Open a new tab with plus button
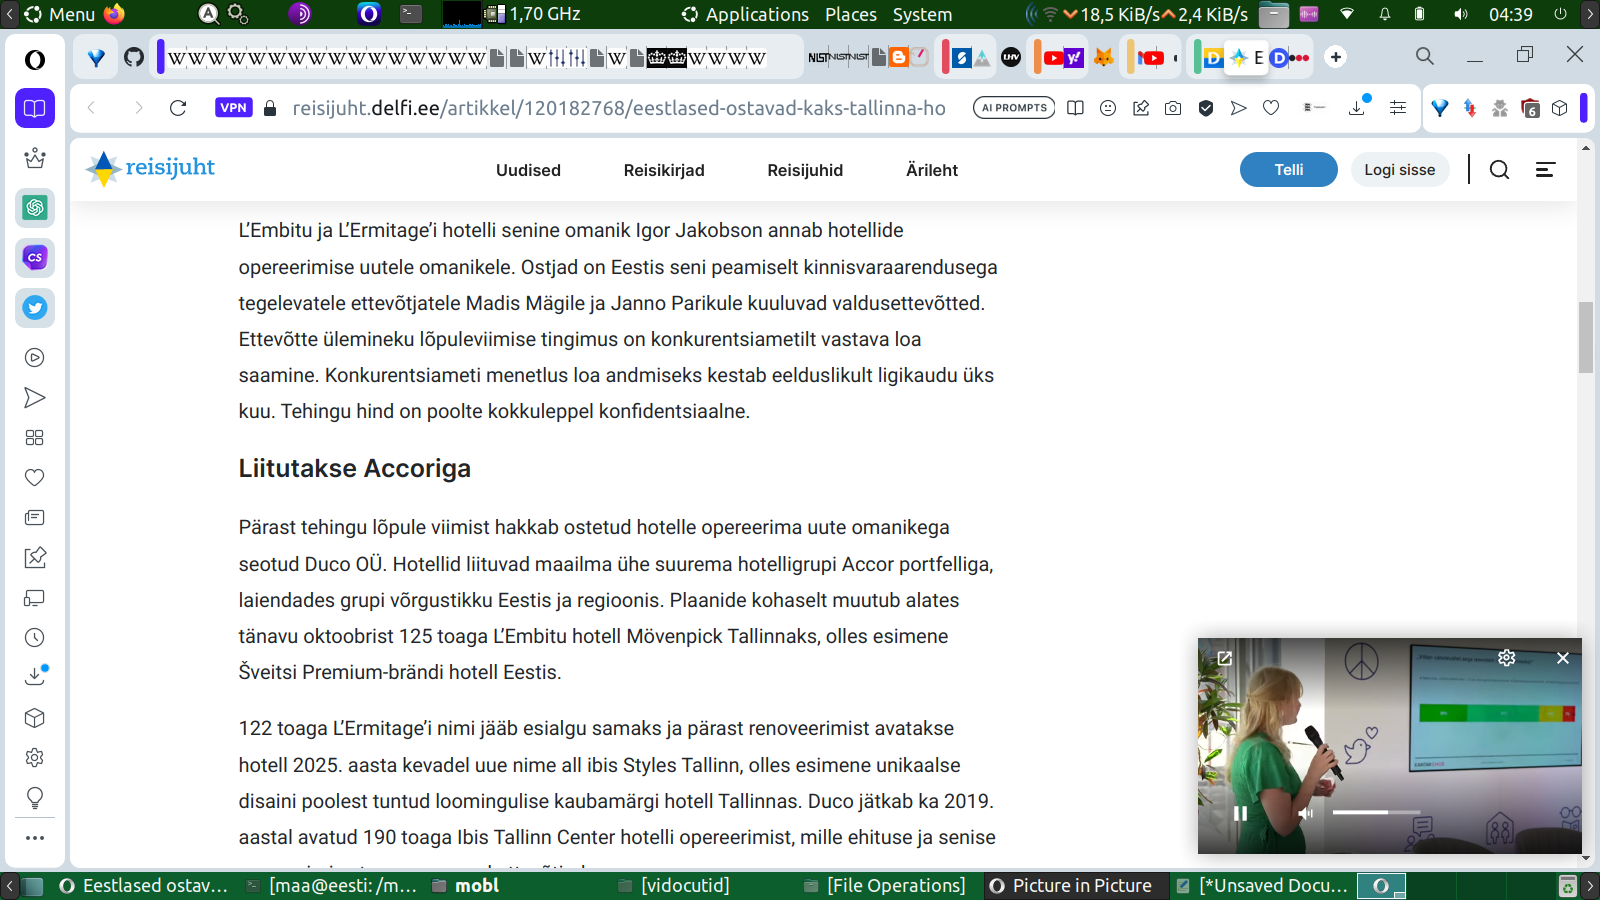This screenshot has width=1600, height=900. click(x=1336, y=57)
